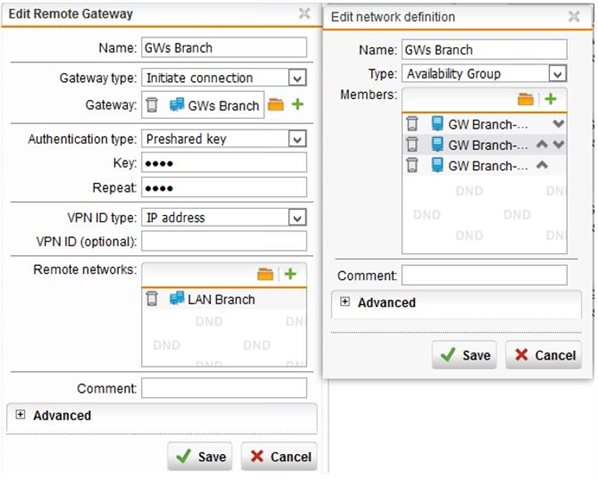Add new gateway with green plus
Image resolution: width=598 pixels, height=479 pixels.
(x=297, y=104)
